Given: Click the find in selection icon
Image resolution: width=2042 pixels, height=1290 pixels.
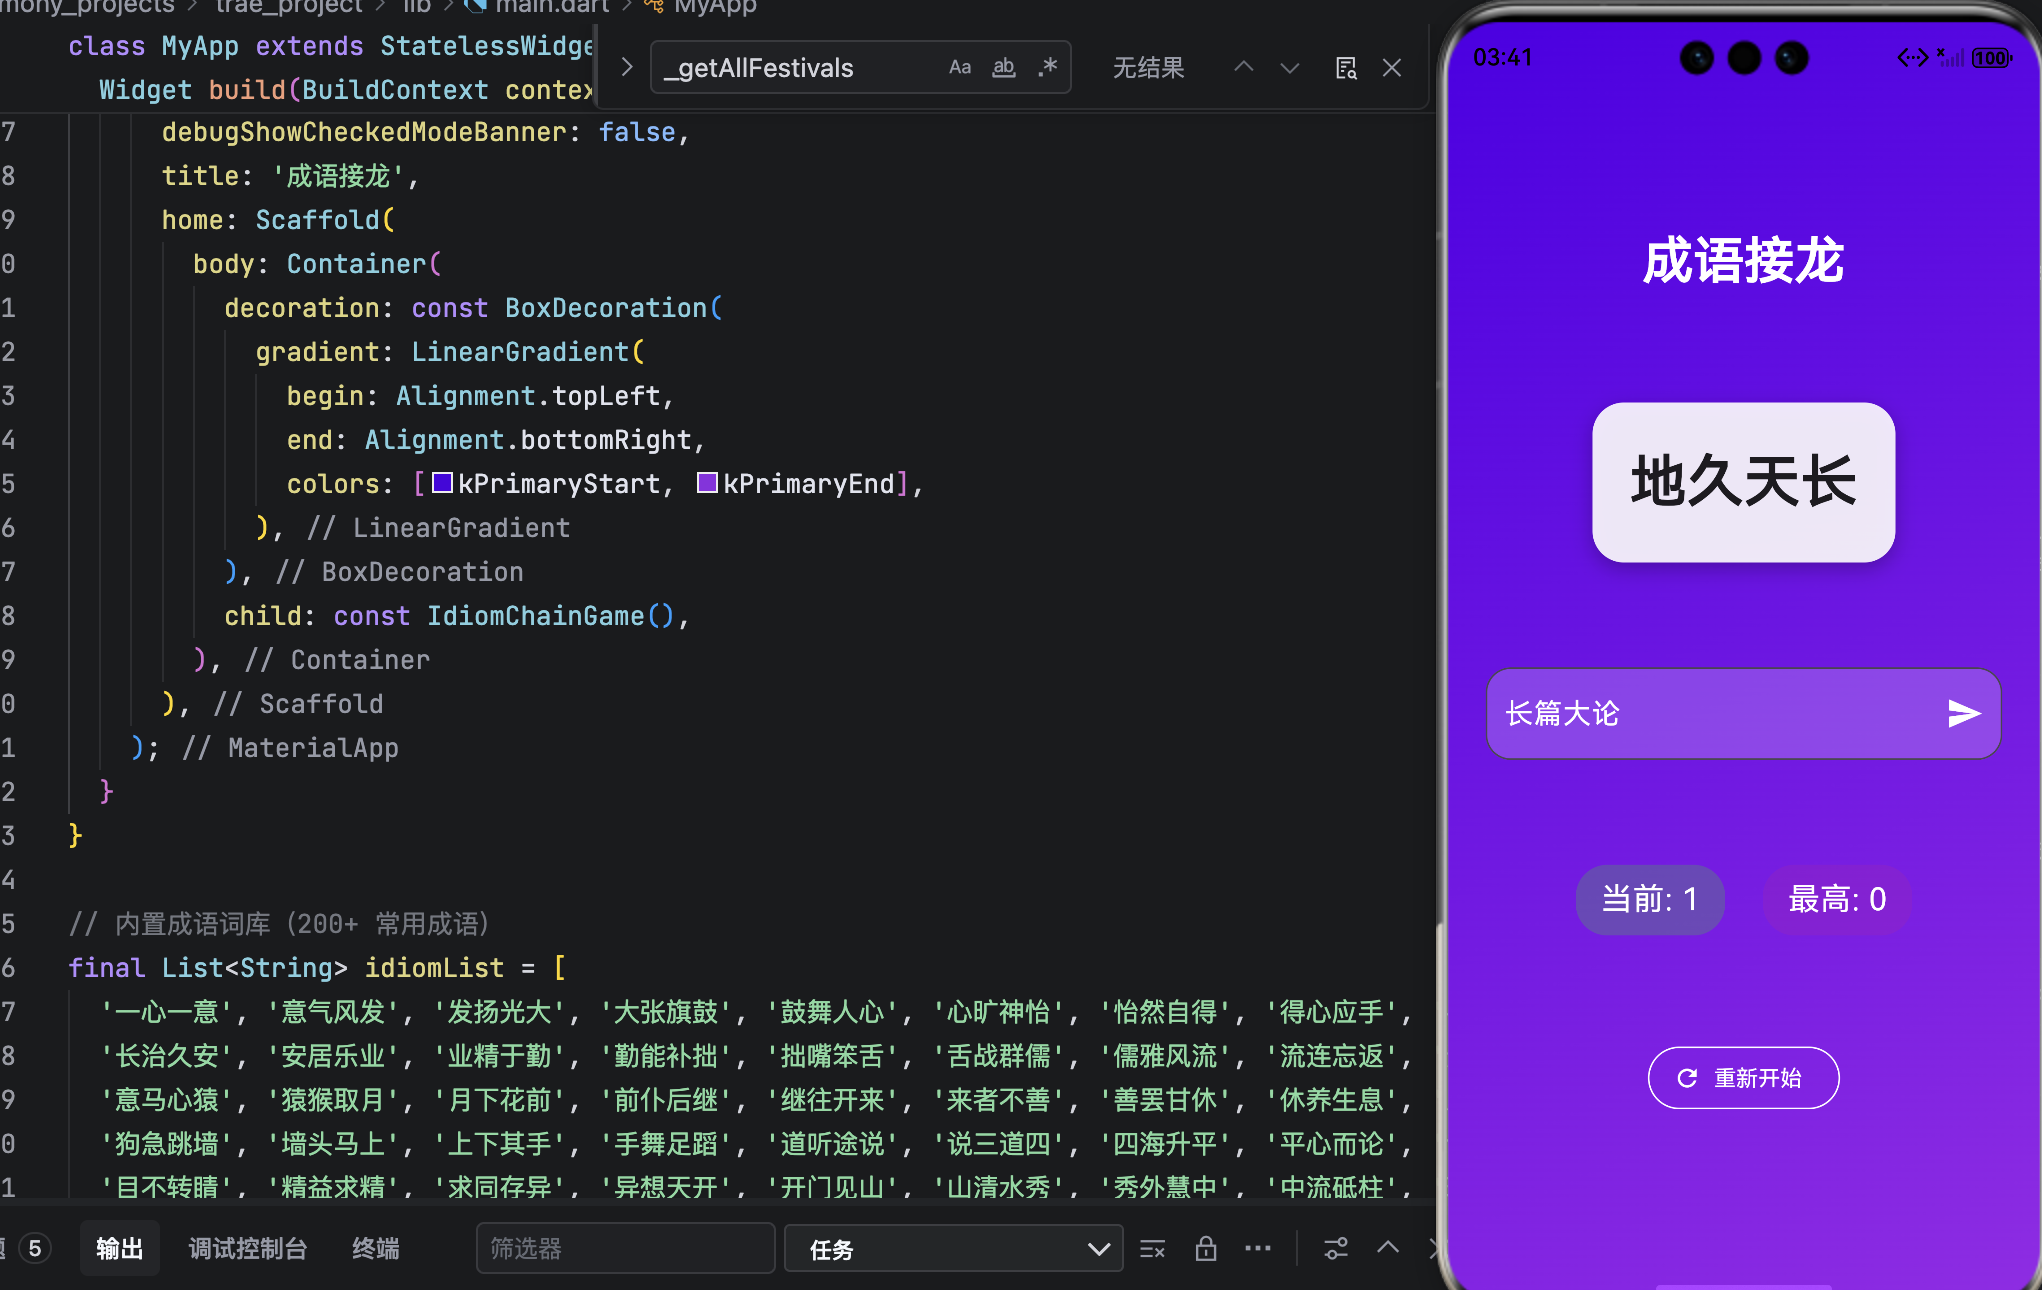Looking at the screenshot, I should pyautogui.click(x=1346, y=68).
